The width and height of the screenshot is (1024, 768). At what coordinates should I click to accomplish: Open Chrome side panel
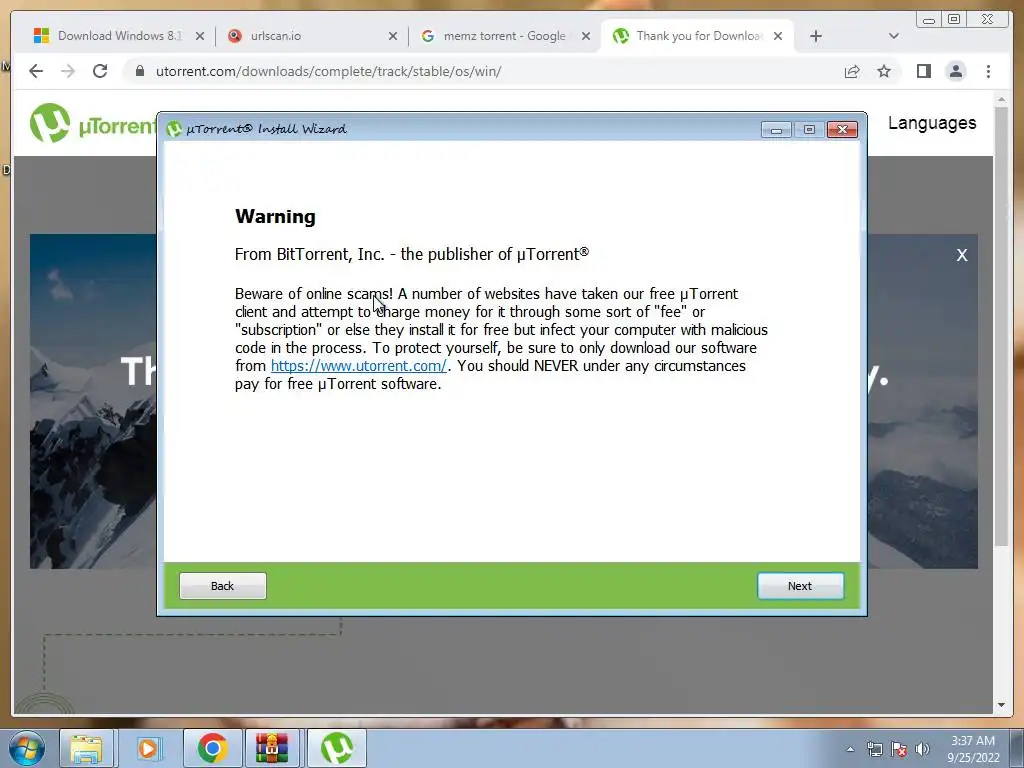923,71
